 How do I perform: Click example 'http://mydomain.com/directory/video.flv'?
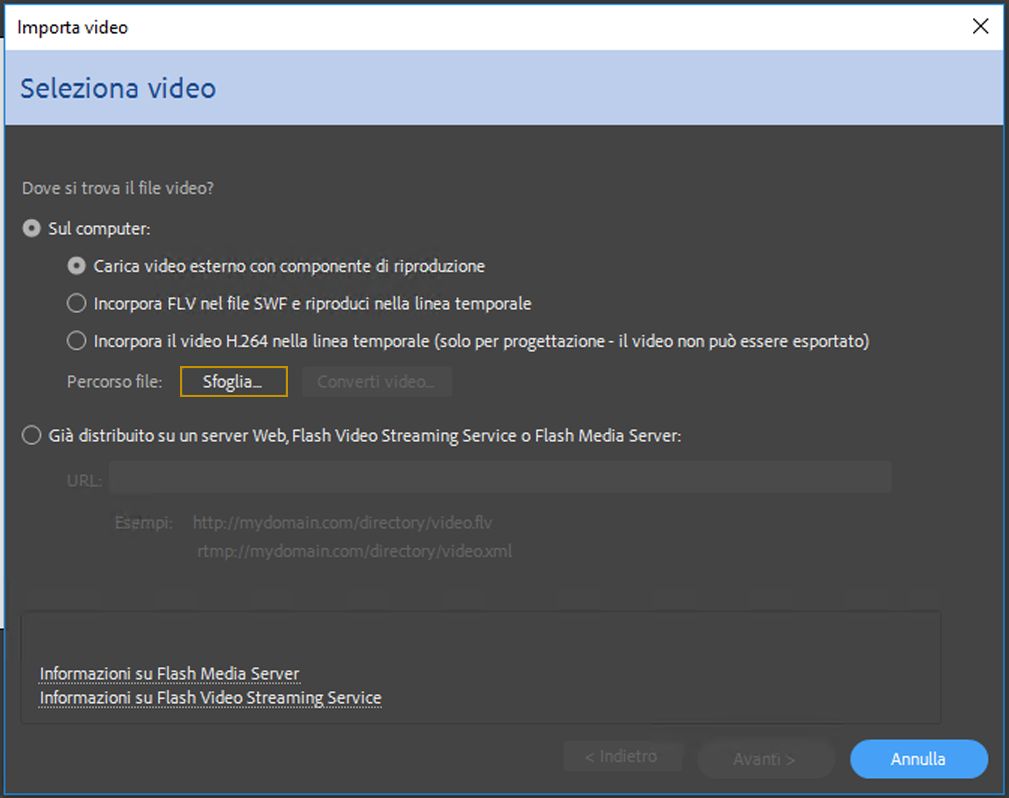click(x=342, y=523)
